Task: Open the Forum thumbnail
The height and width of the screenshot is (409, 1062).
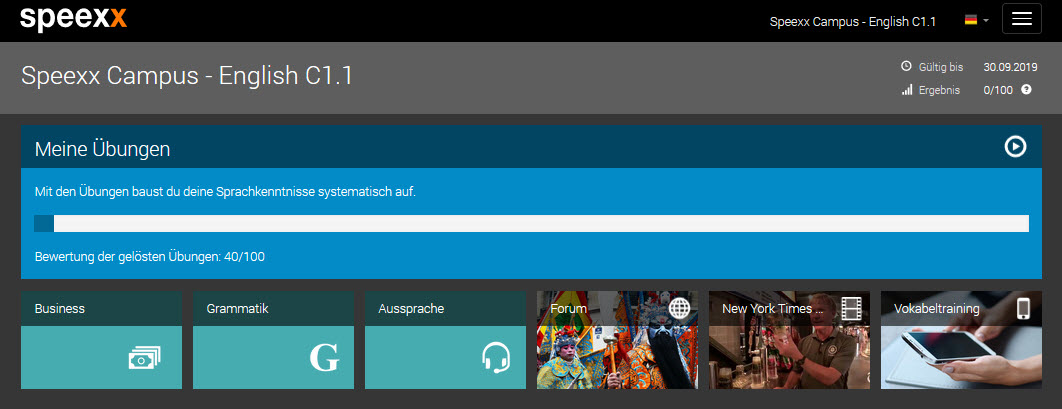Action: coord(617,340)
